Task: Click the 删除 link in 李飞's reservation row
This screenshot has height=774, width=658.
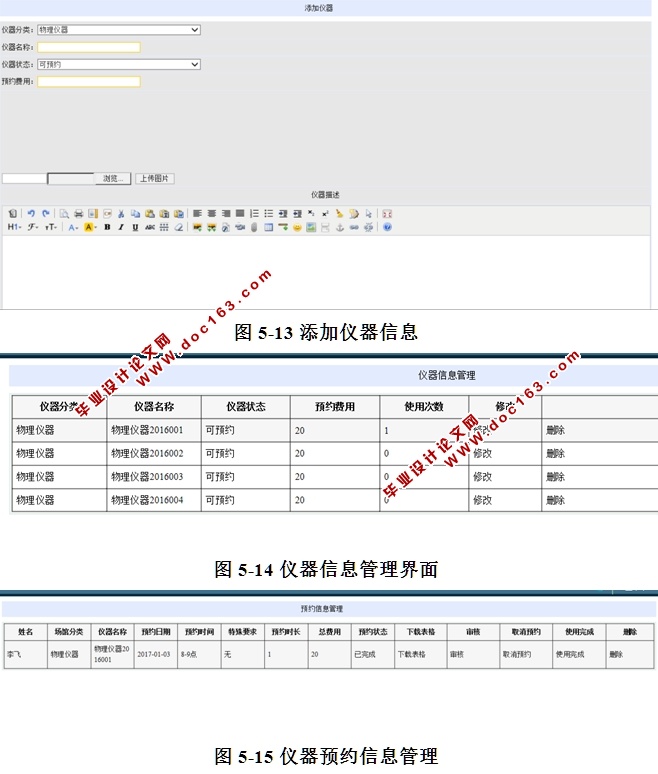Action: click(616, 654)
